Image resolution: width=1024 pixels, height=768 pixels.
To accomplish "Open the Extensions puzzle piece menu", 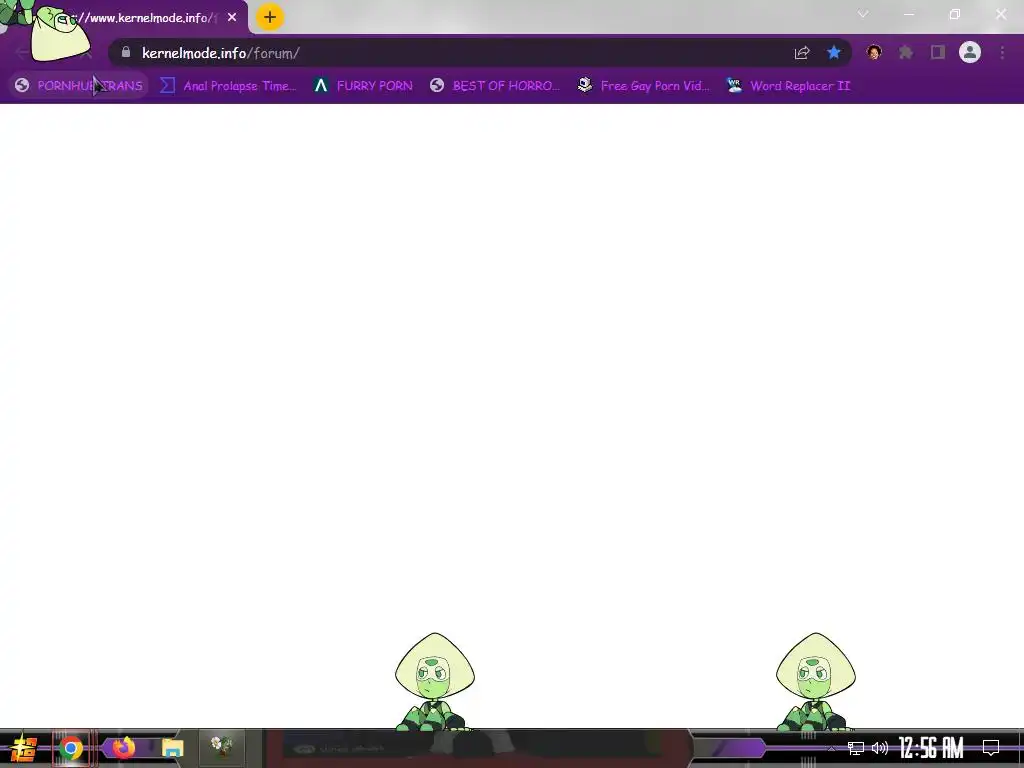I will pyautogui.click(x=906, y=52).
